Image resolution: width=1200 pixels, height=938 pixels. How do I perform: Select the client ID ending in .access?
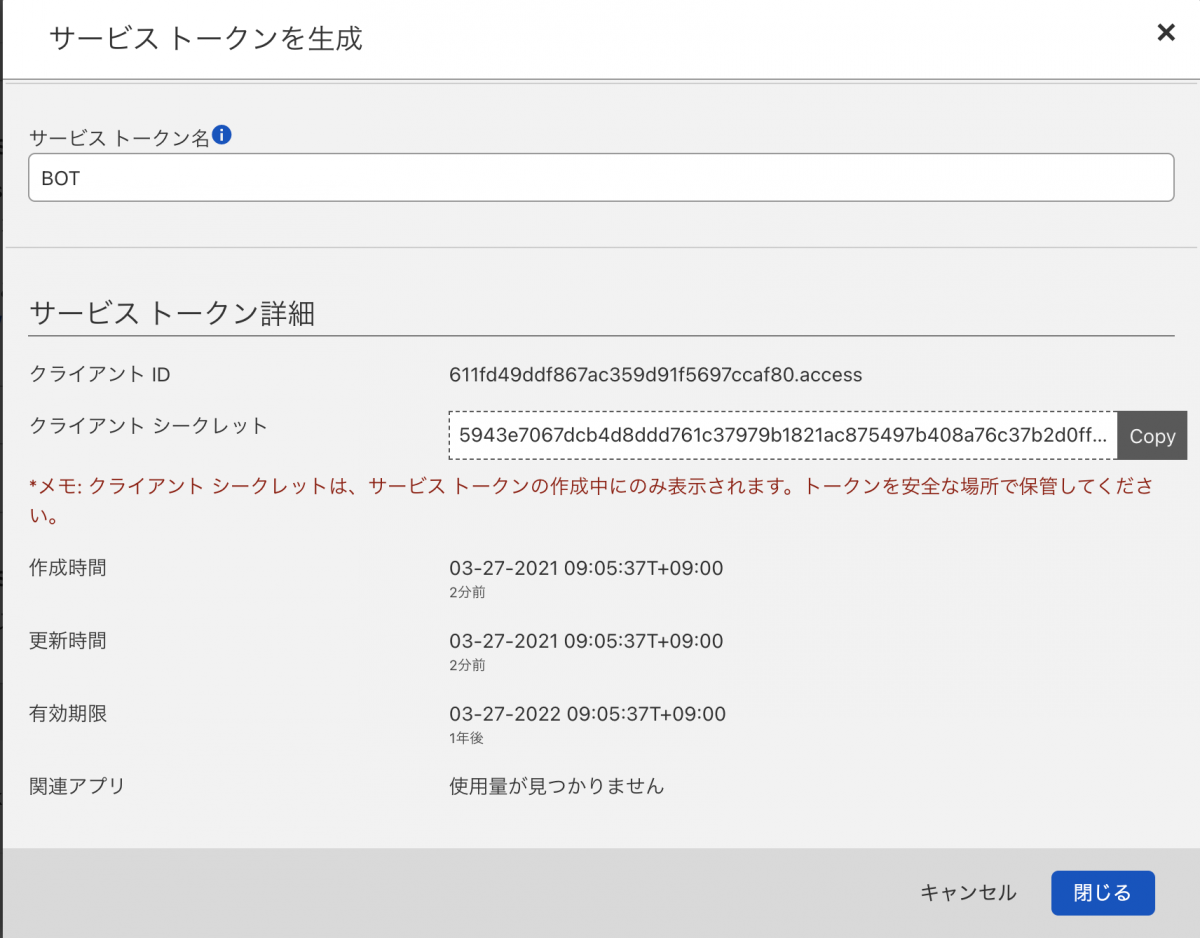(656, 375)
